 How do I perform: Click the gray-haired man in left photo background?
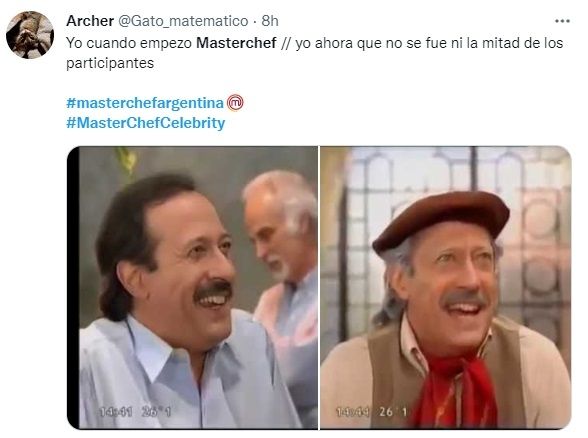click(283, 262)
